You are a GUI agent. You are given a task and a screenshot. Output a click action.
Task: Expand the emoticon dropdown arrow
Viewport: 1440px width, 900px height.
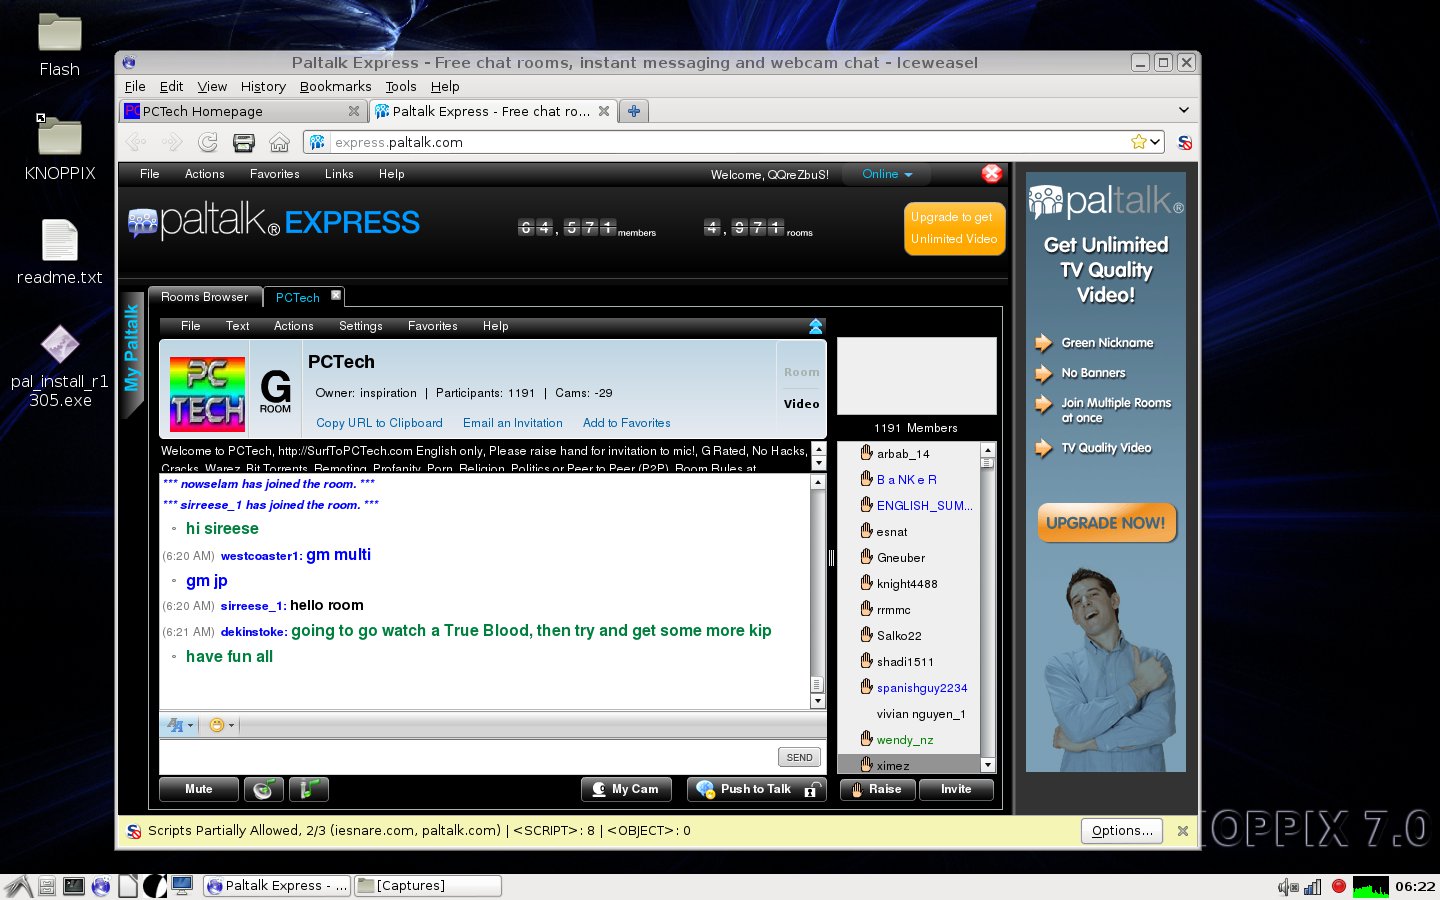232,726
